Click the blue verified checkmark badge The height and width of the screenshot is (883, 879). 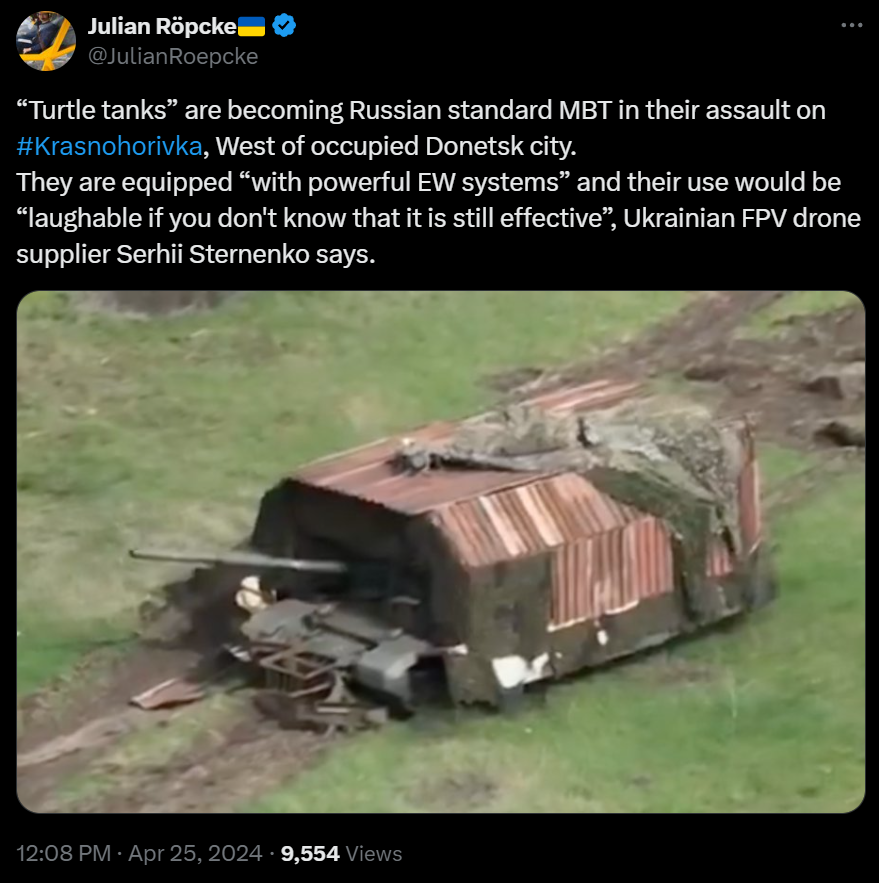pyautogui.click(x=284, y=26)
